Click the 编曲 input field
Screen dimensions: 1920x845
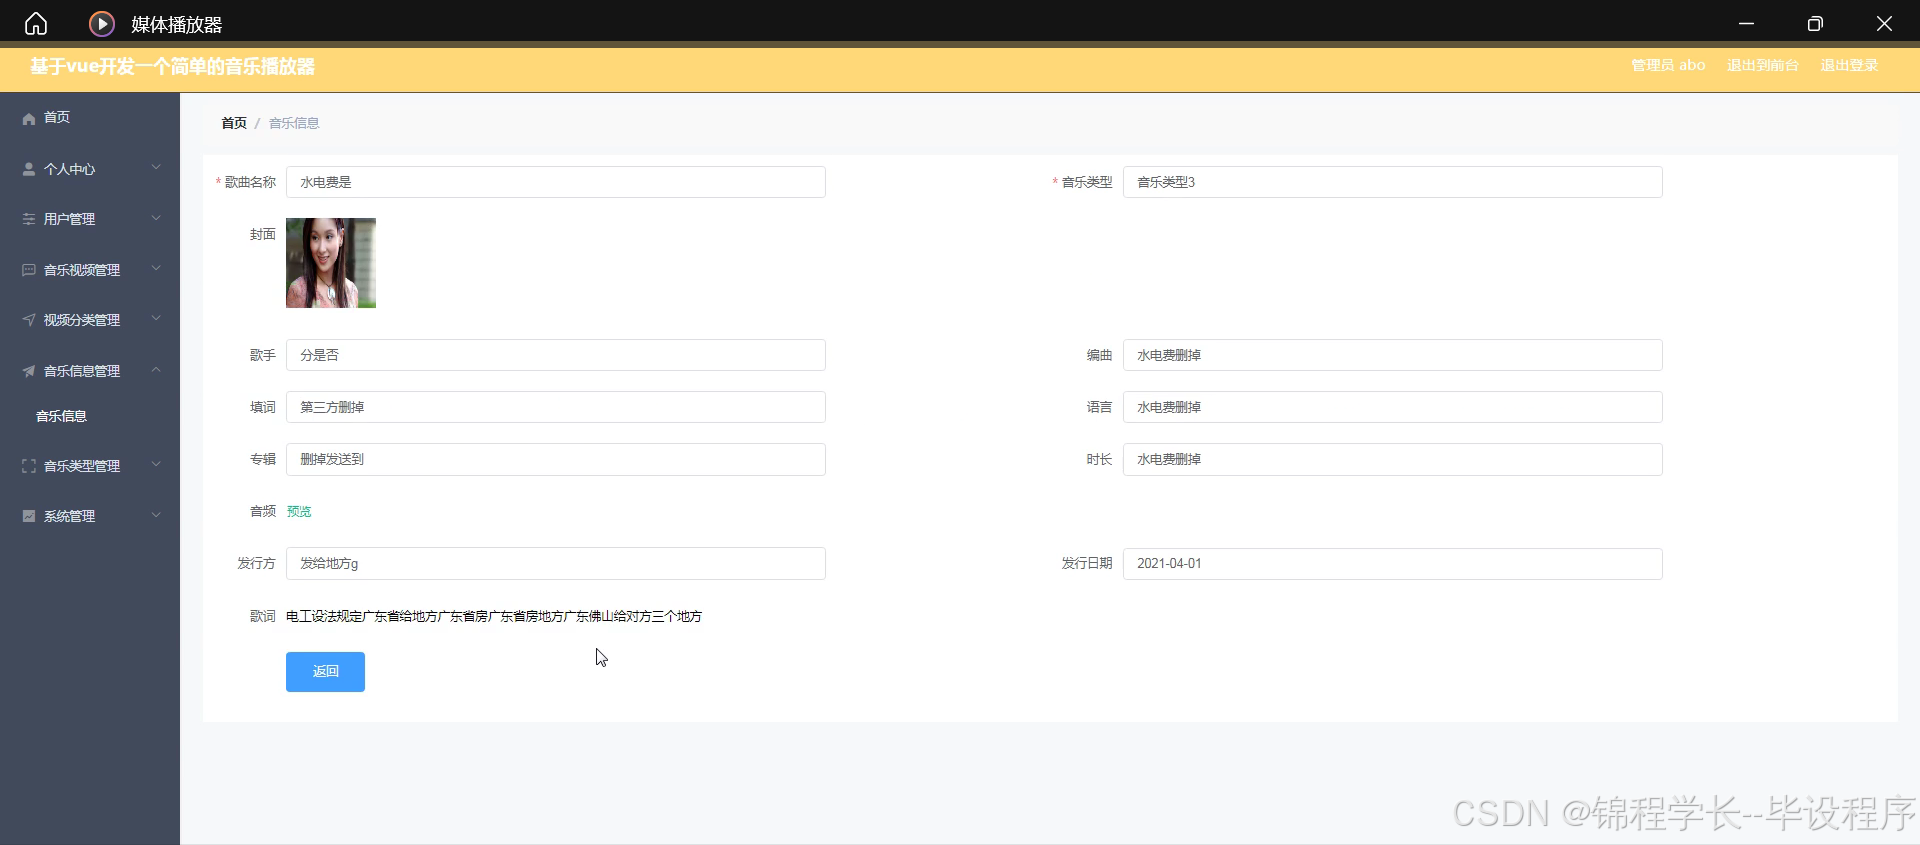point(1392,355)
